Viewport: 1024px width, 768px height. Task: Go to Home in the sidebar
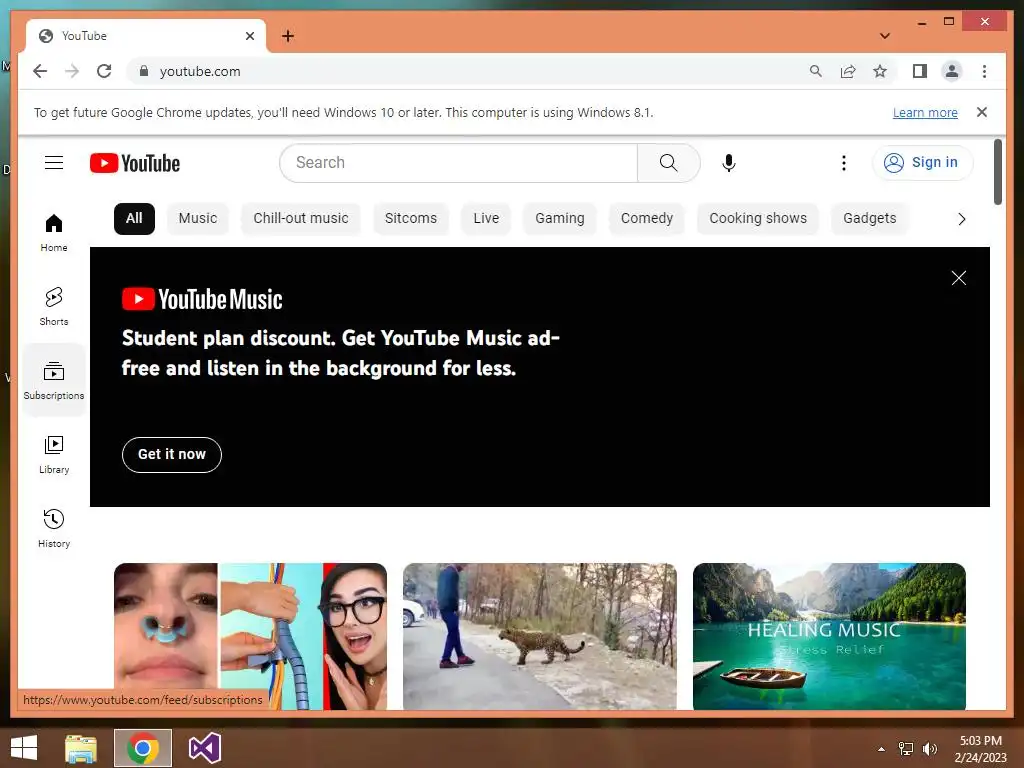[54, 232]
